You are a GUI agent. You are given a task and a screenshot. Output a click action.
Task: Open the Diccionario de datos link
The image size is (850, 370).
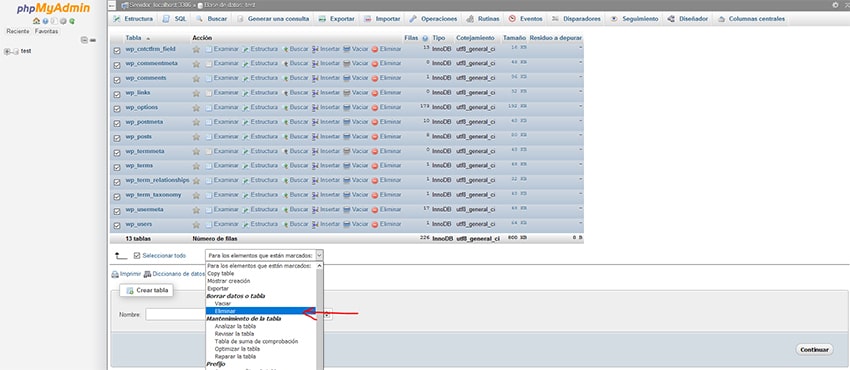175,274
